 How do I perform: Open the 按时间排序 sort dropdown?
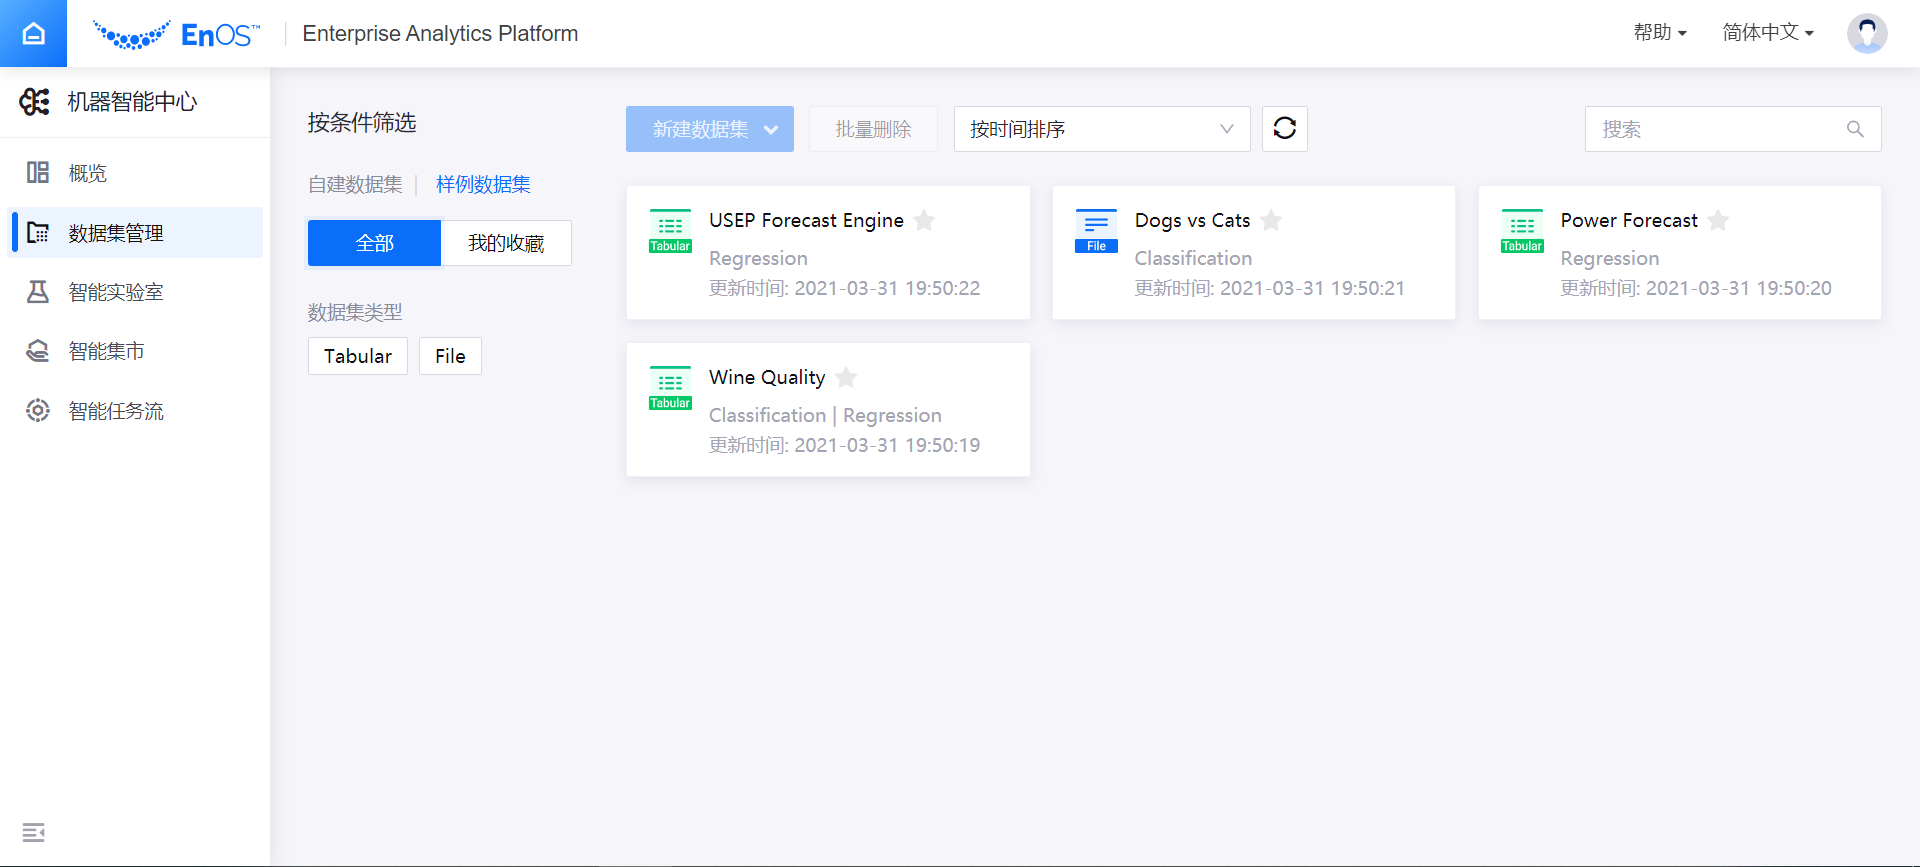1102,129
